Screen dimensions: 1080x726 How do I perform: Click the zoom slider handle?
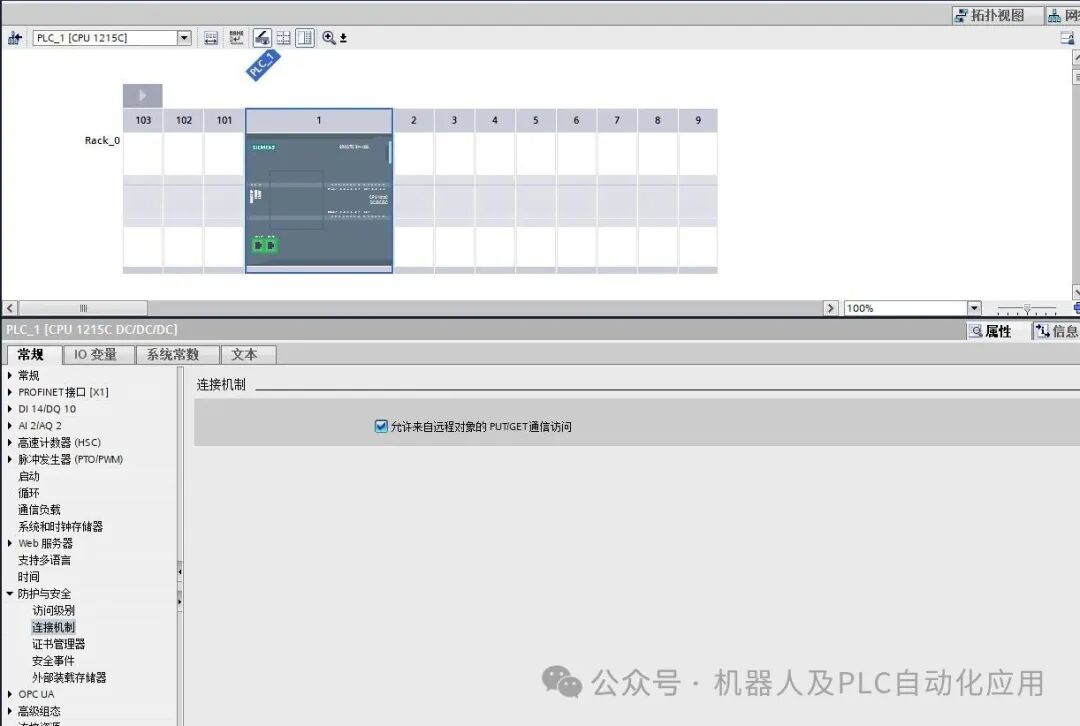(x=1026, y=309)
